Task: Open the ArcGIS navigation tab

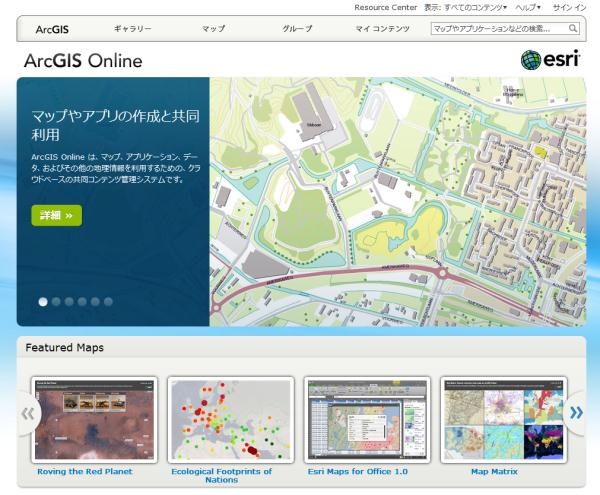Action: click(x=52, y=30)
